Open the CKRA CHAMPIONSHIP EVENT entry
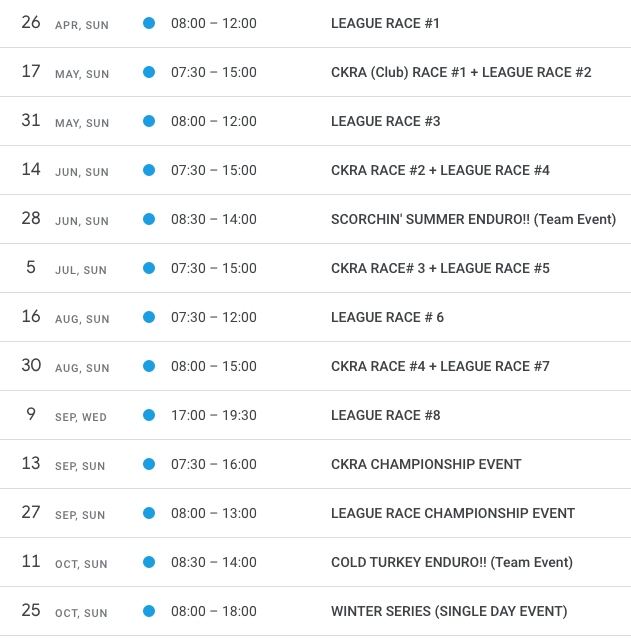Viewport: 631px width, 642px height. pos(426,464)
